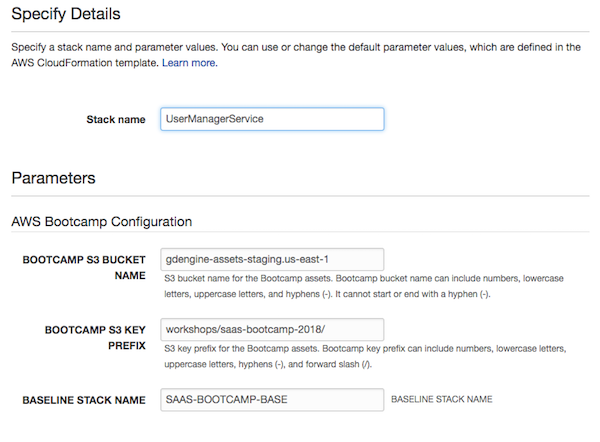
Task: Open the Learn more link
Action: (x=190, y=63)
